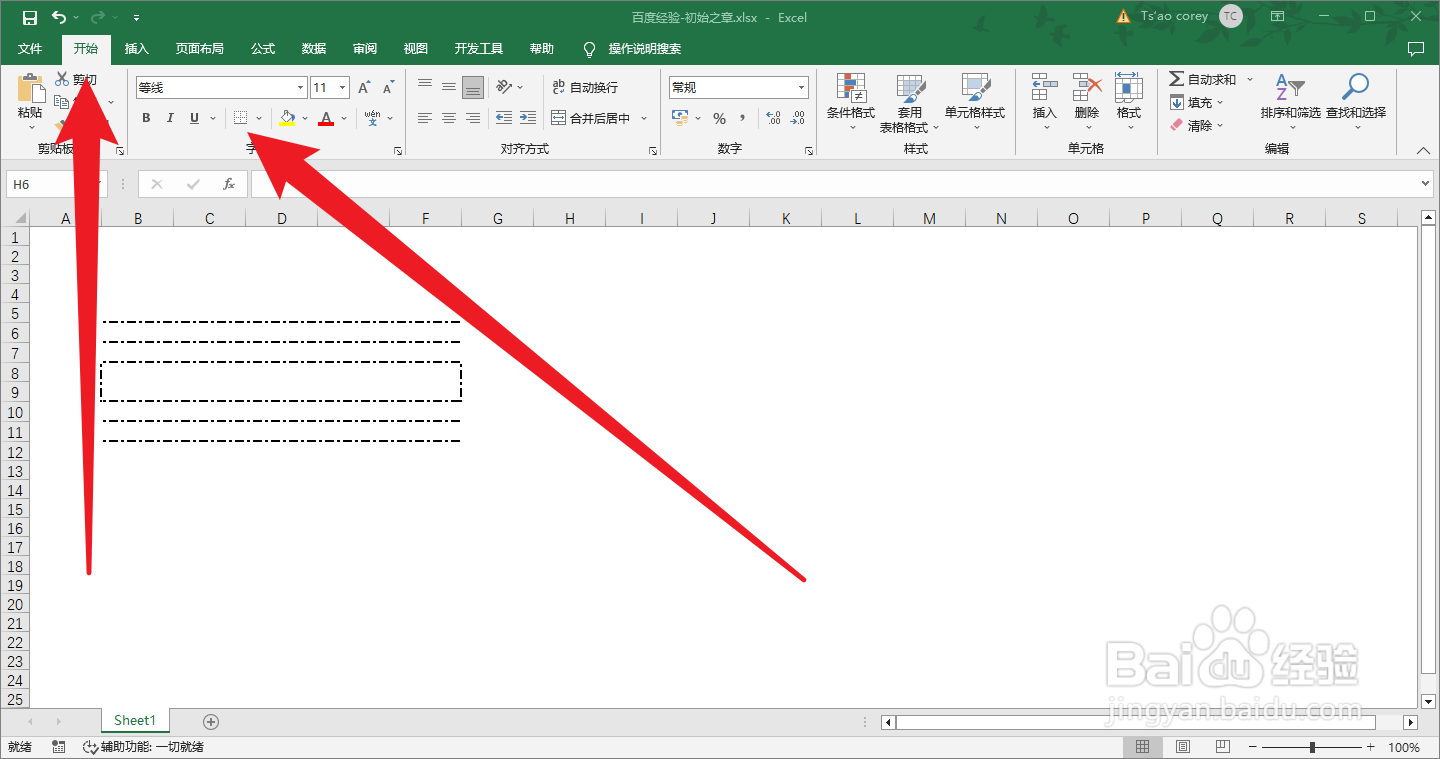The width and height of the screenshot is (1440, 759).
Task: Click the 格式 cells button
Action: pos(1129,101)
